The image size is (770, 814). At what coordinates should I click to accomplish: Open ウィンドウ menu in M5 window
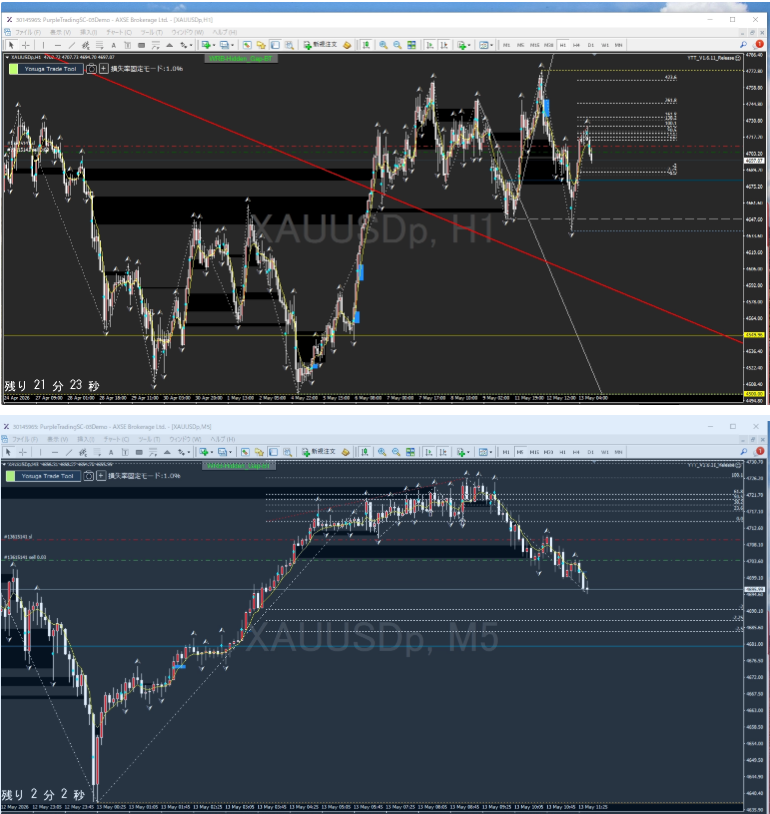click(186, 439)
